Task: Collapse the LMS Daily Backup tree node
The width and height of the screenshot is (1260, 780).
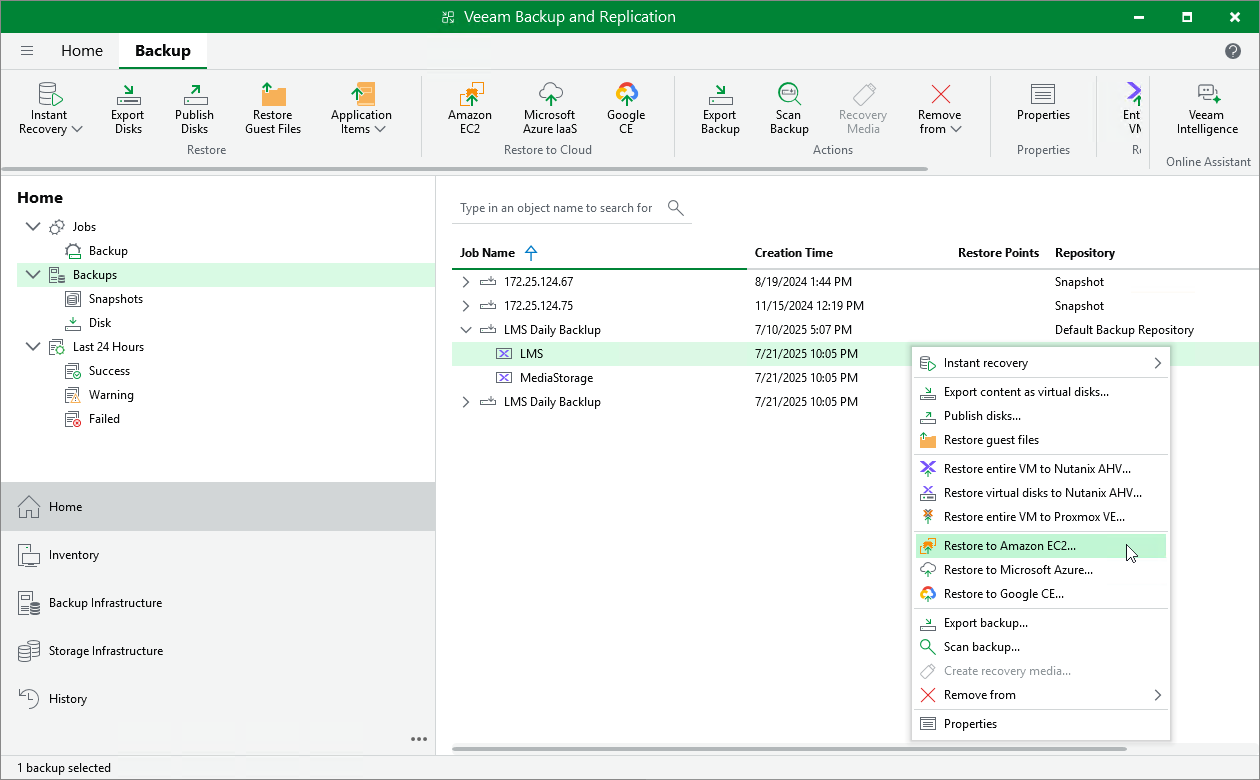Action: [x=465, y=329]
